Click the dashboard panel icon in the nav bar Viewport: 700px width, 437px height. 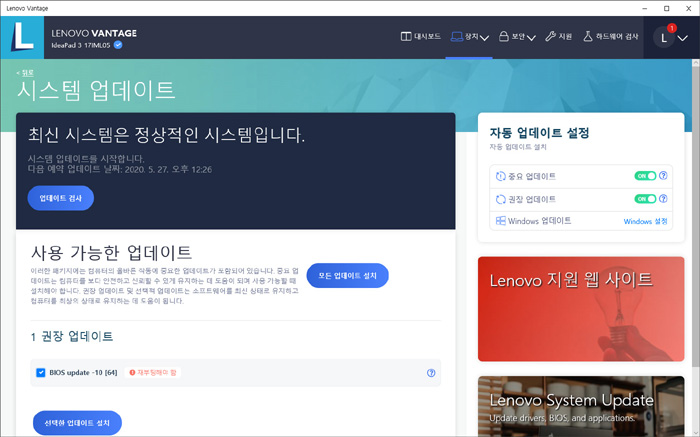(406, 37)
